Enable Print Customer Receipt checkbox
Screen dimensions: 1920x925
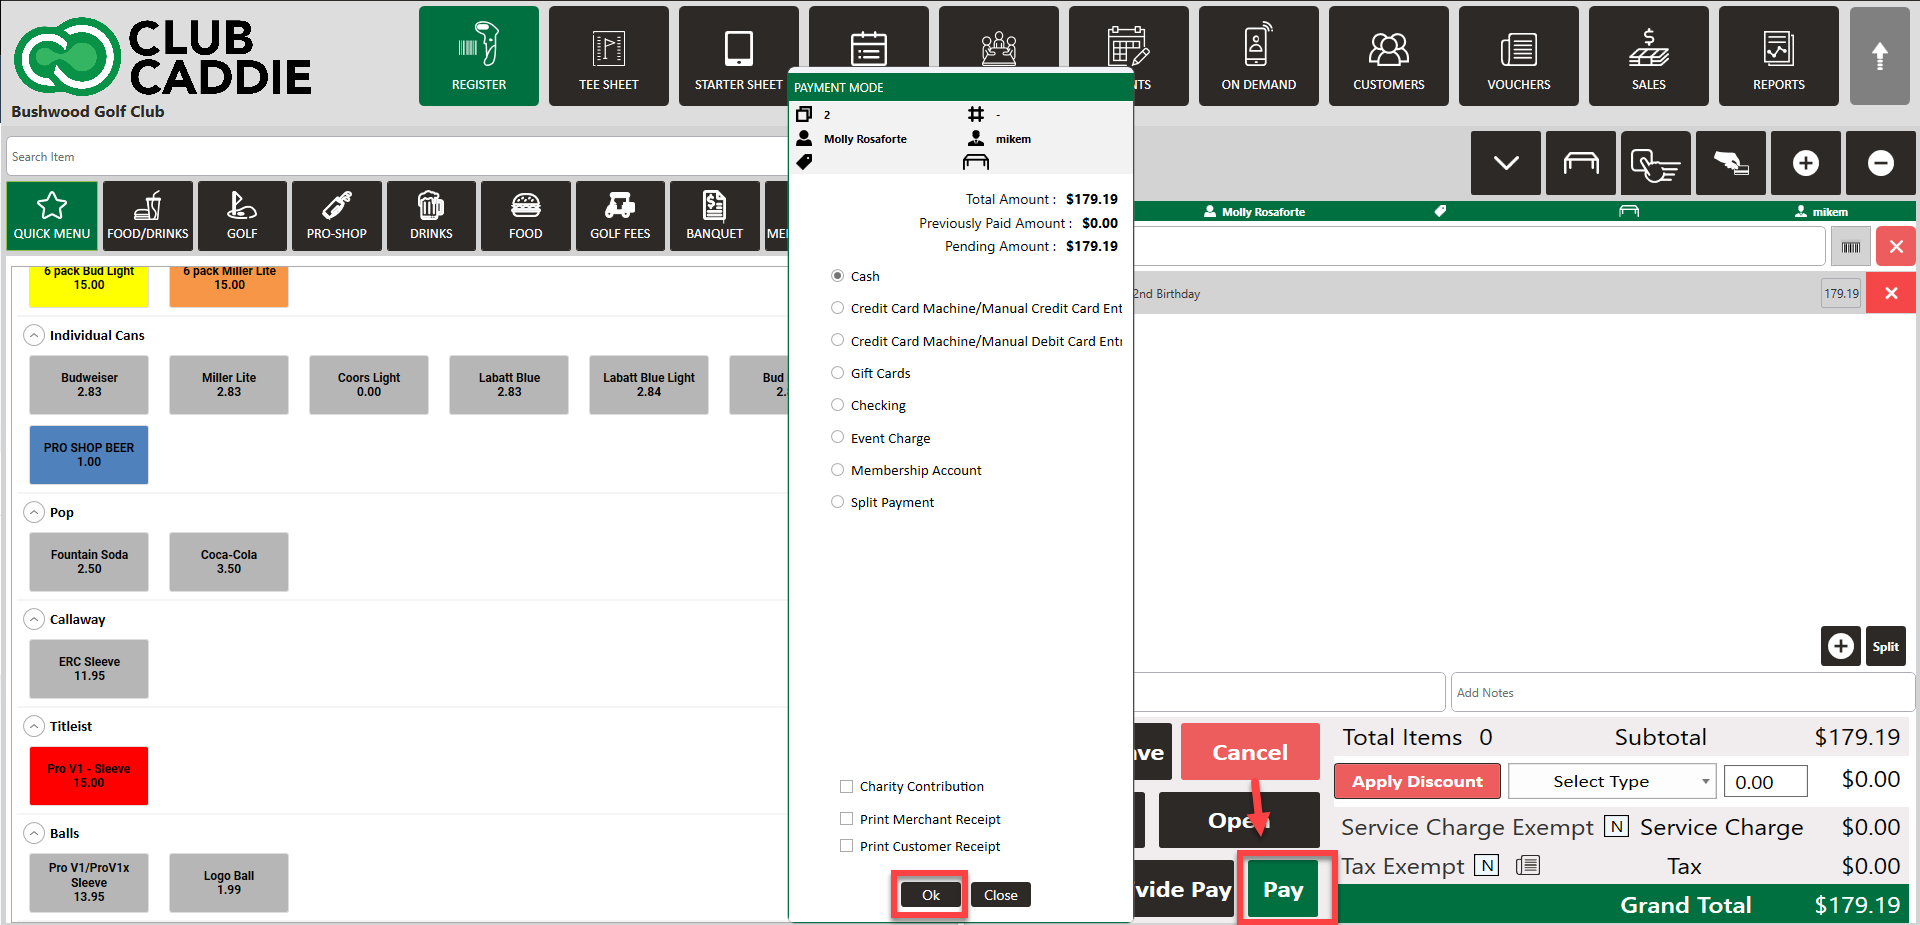(847, 846)
